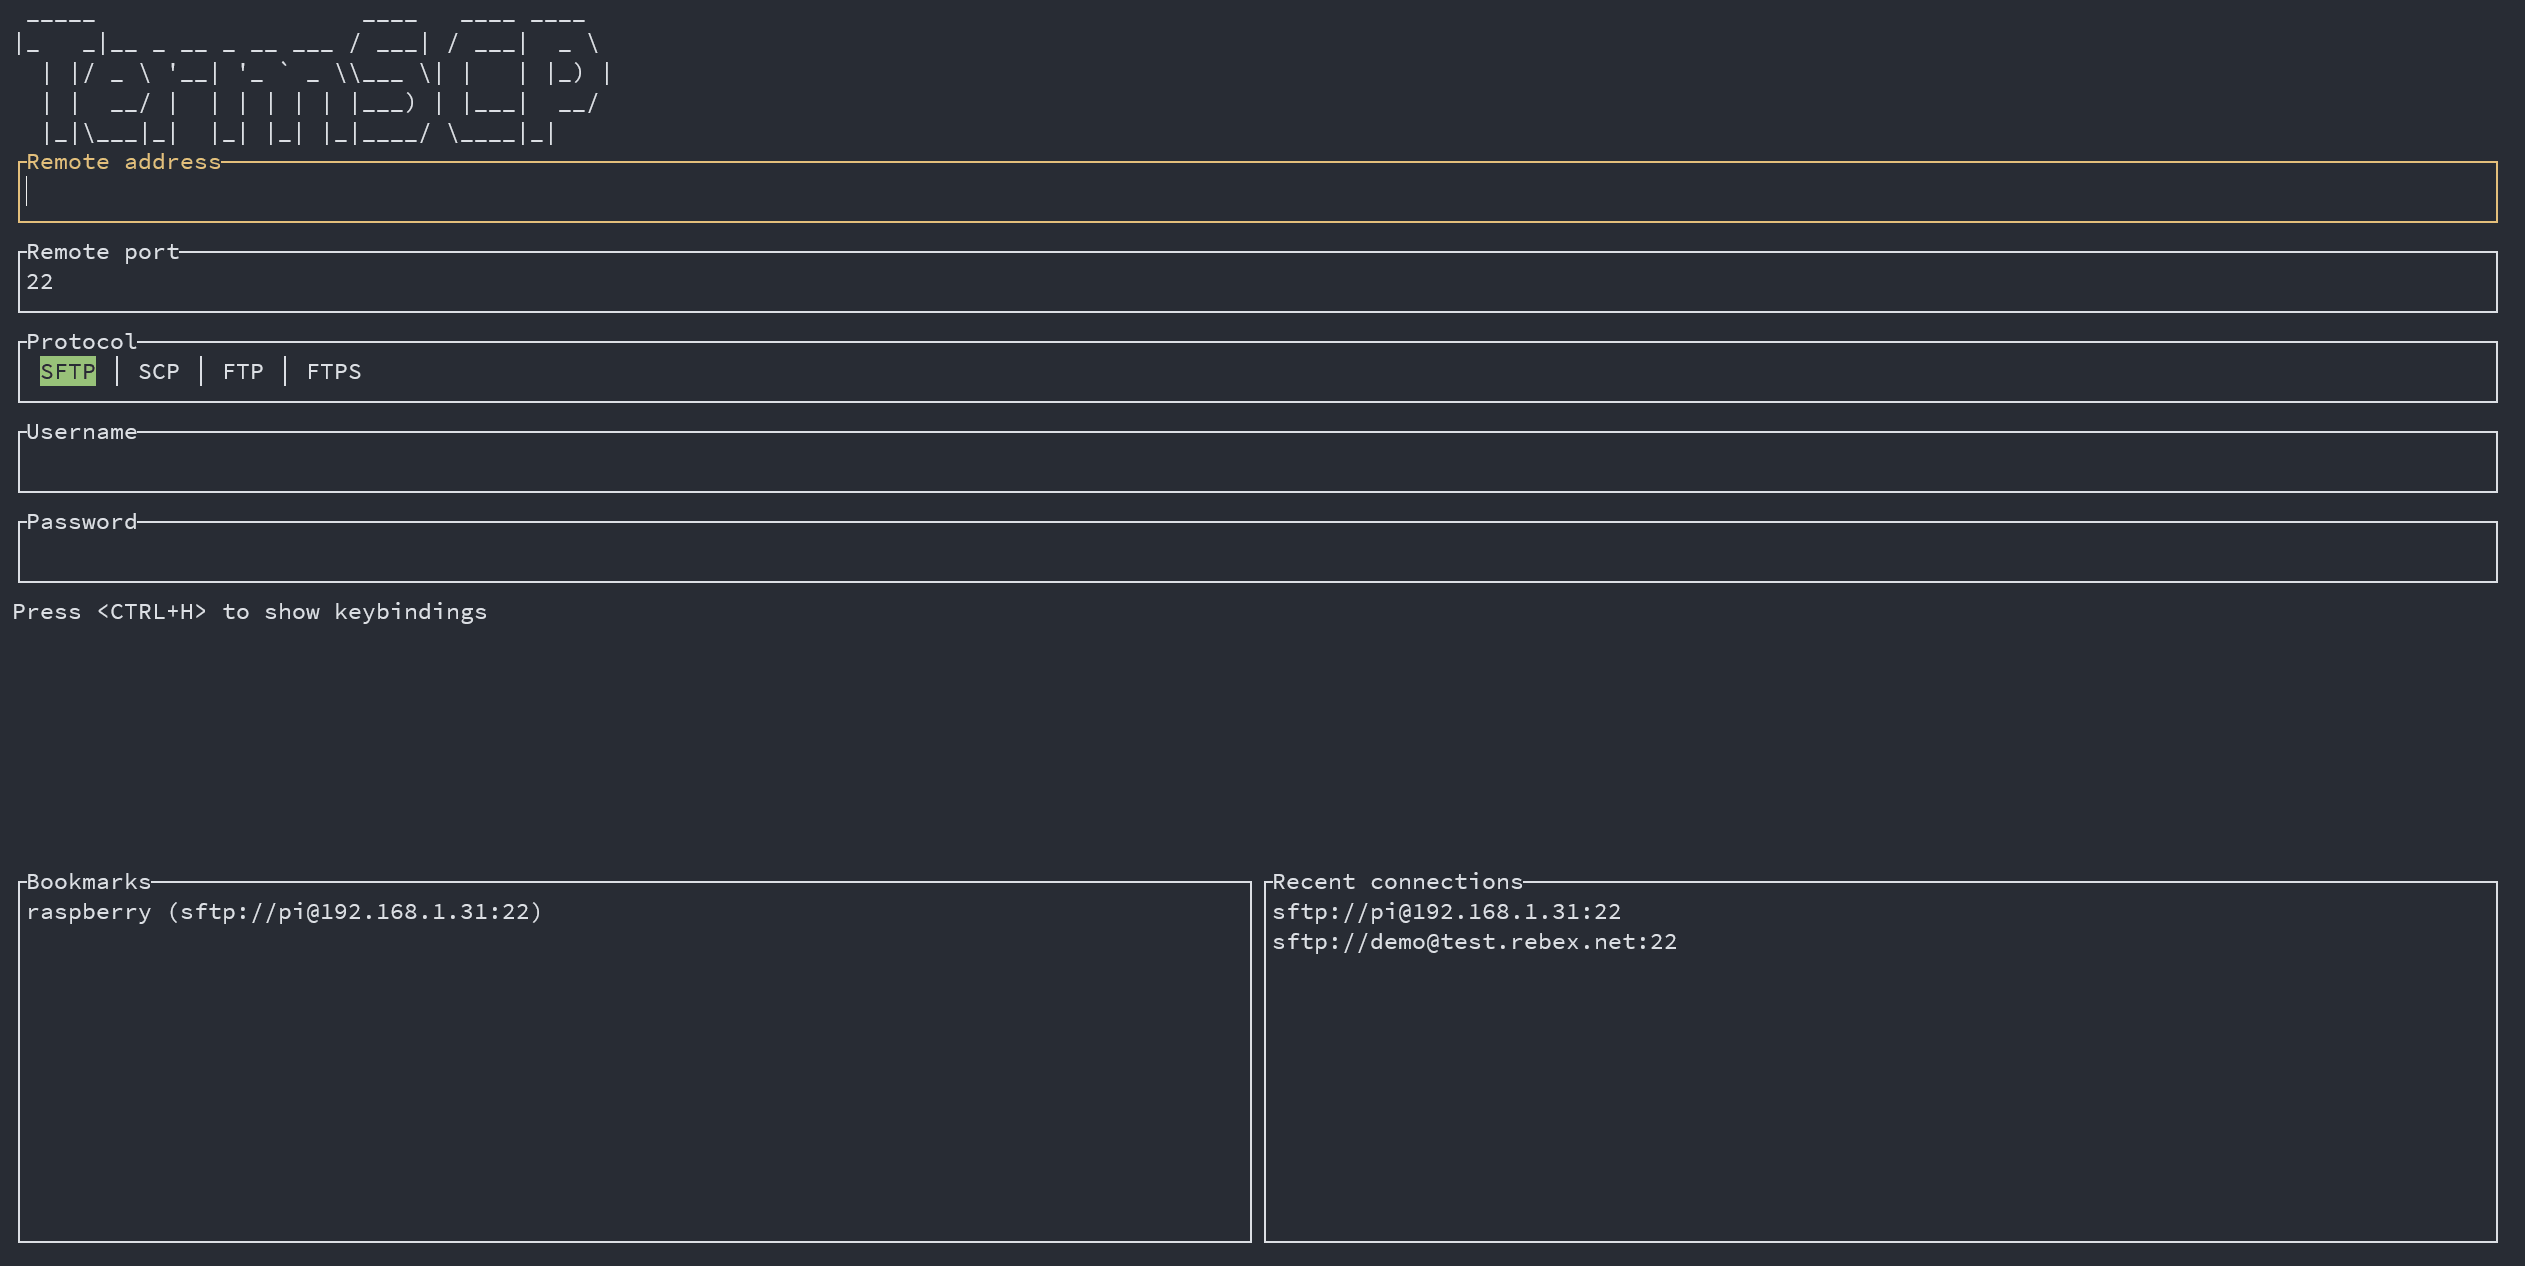
Task: Click the Recent connections panel title
Action: (x=1396, y=882)
